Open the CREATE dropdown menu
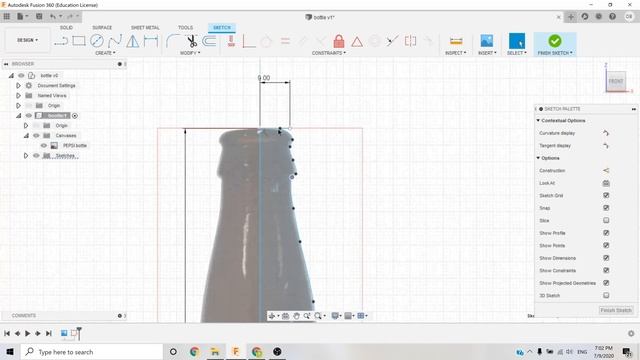This screenshot has height=360, width=640. 105,53
